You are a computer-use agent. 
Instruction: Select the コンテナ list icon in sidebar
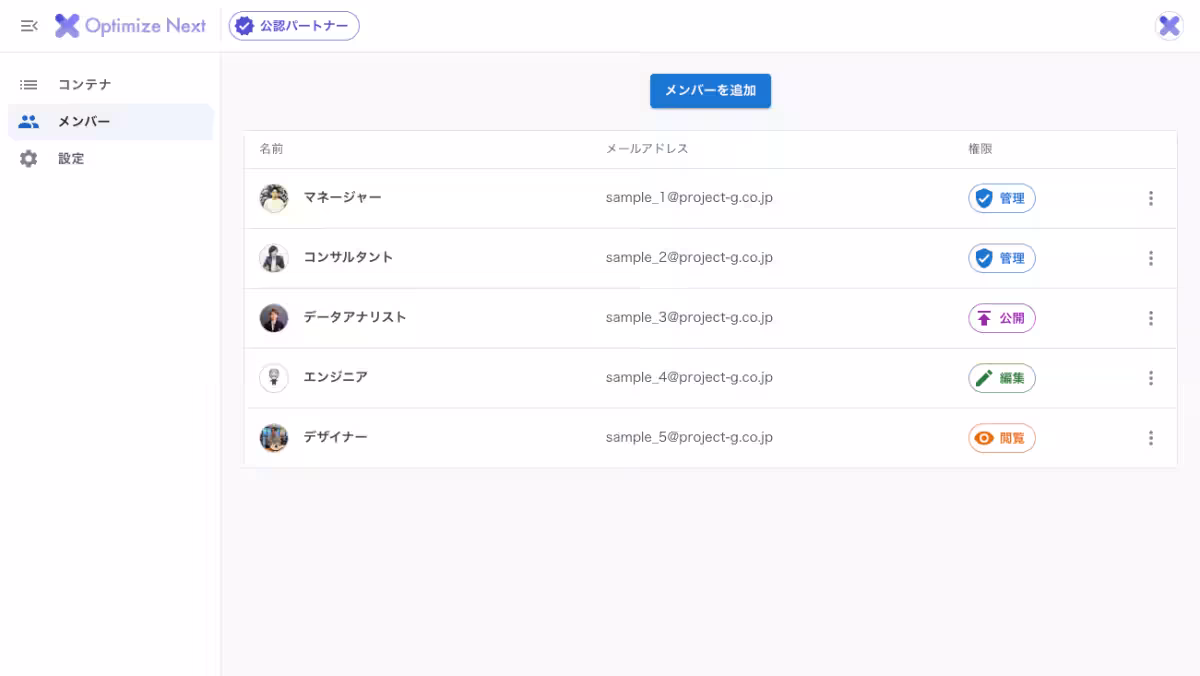(29, 84)
